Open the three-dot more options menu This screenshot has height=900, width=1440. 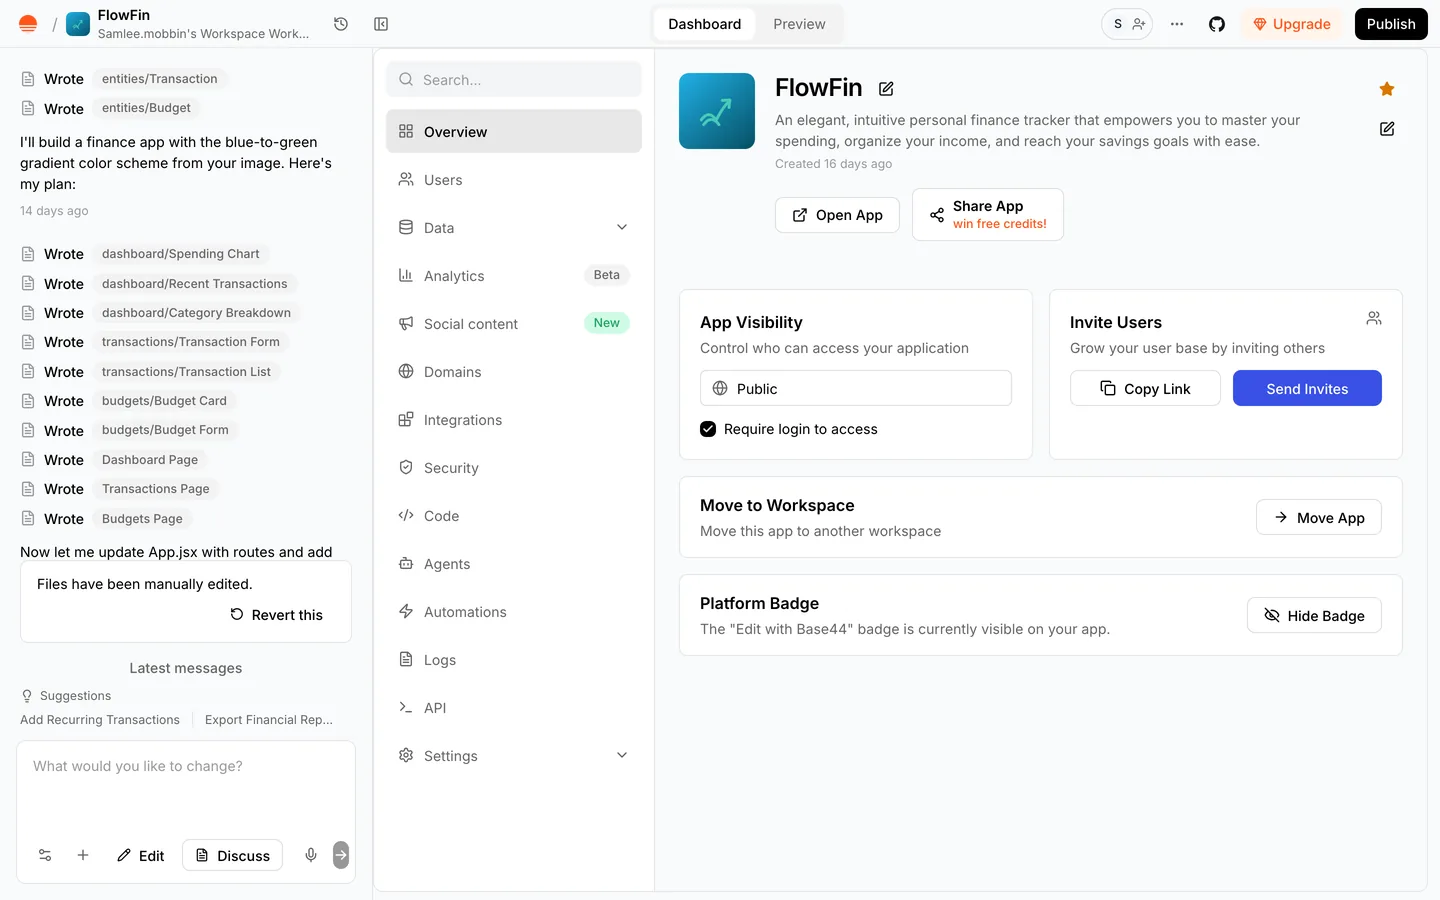1177,24
